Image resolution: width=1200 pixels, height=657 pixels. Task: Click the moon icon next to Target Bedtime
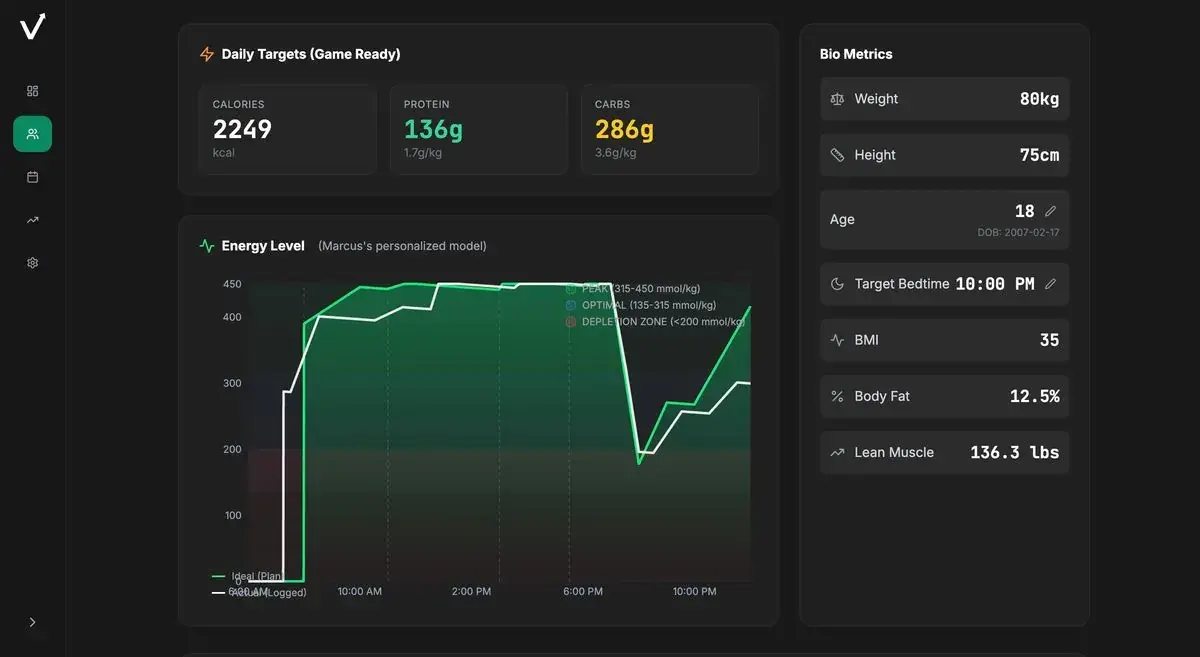tap(837, 283)
